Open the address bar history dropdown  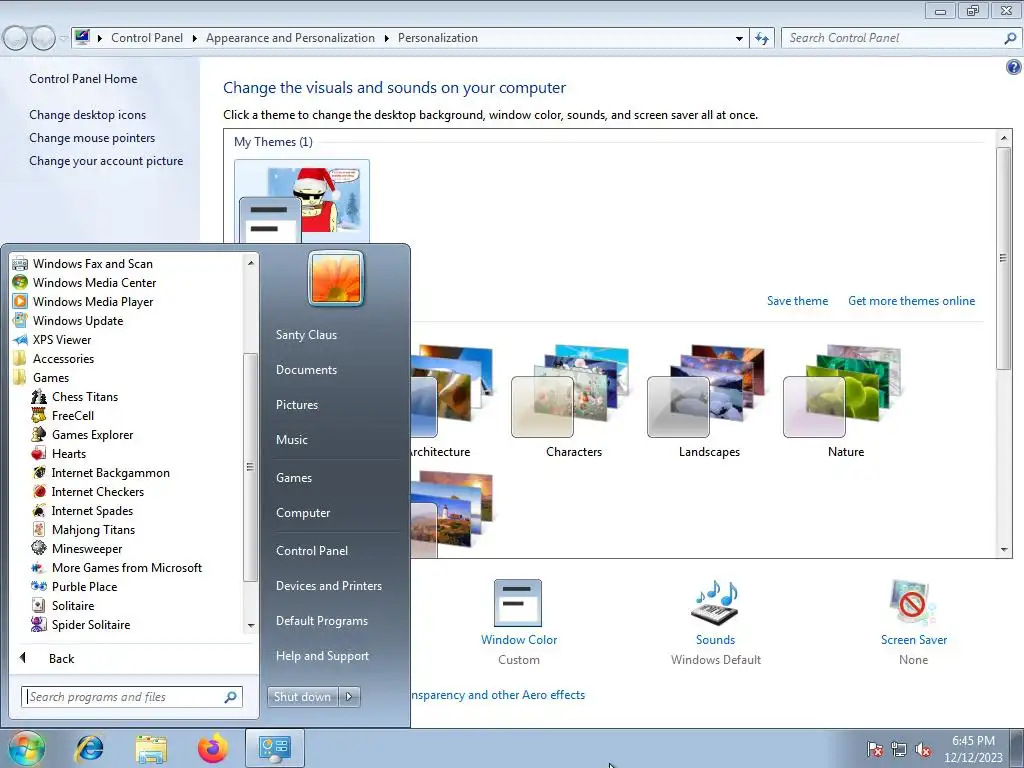click(x=739, y=39)
